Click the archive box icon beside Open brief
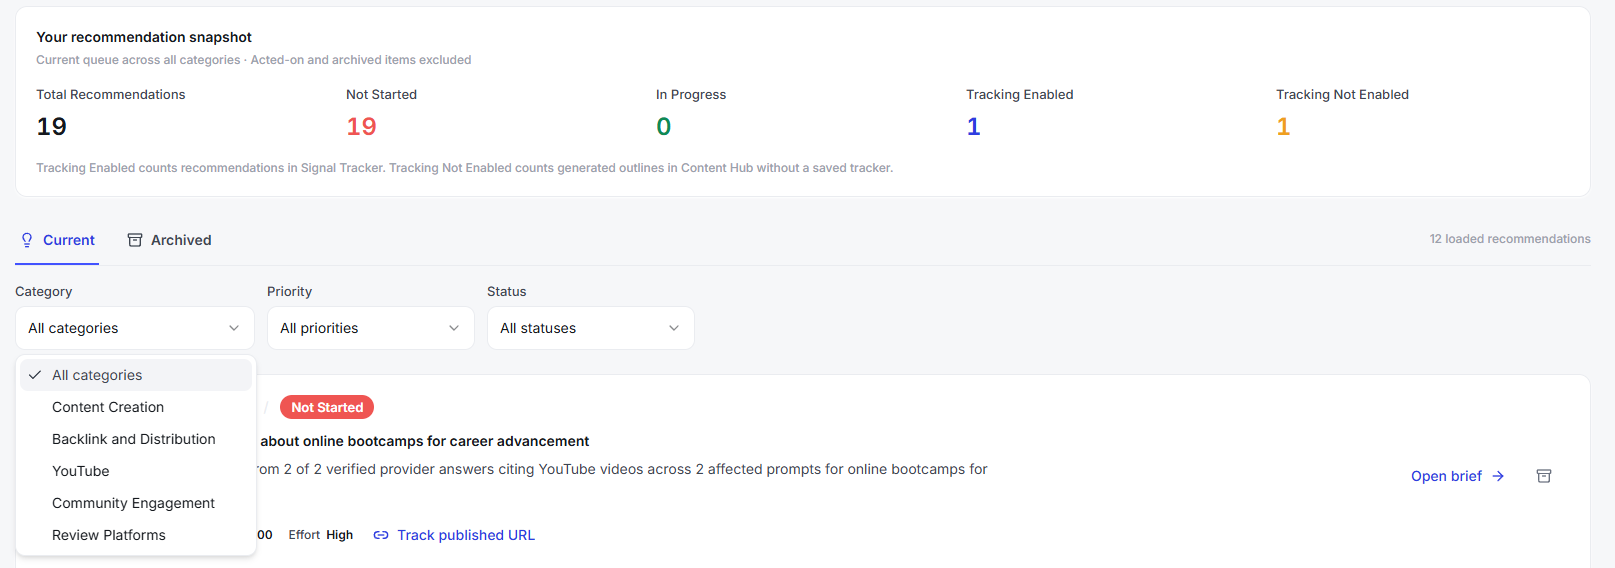This screenshot has height=568, width=1615. 1544,476
